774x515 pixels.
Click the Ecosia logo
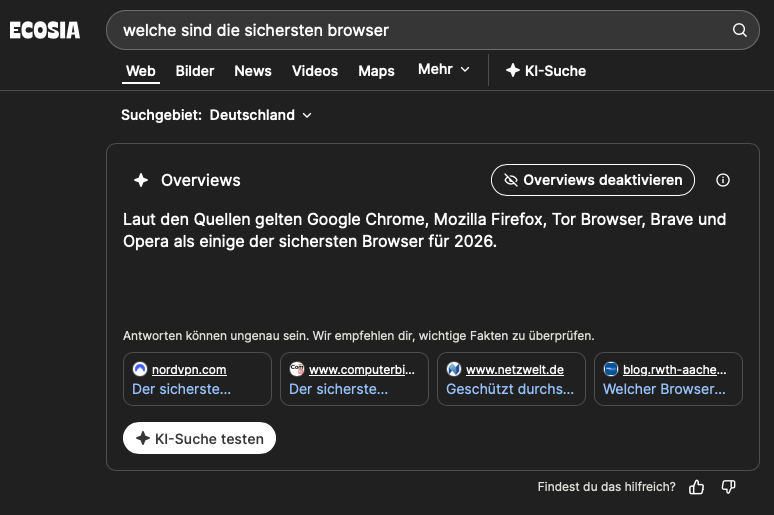click(45, 30)
